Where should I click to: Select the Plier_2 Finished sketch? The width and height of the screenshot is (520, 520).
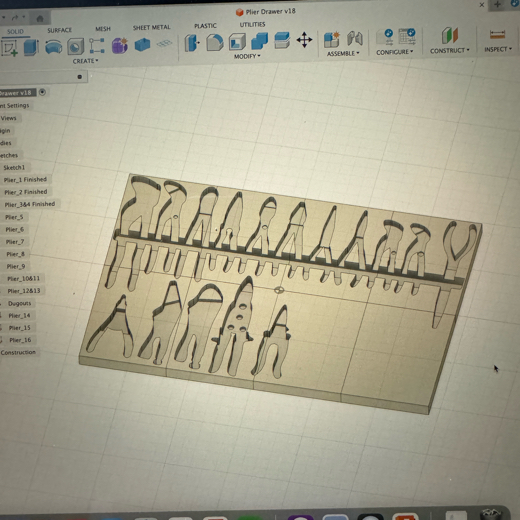point(26,192)
